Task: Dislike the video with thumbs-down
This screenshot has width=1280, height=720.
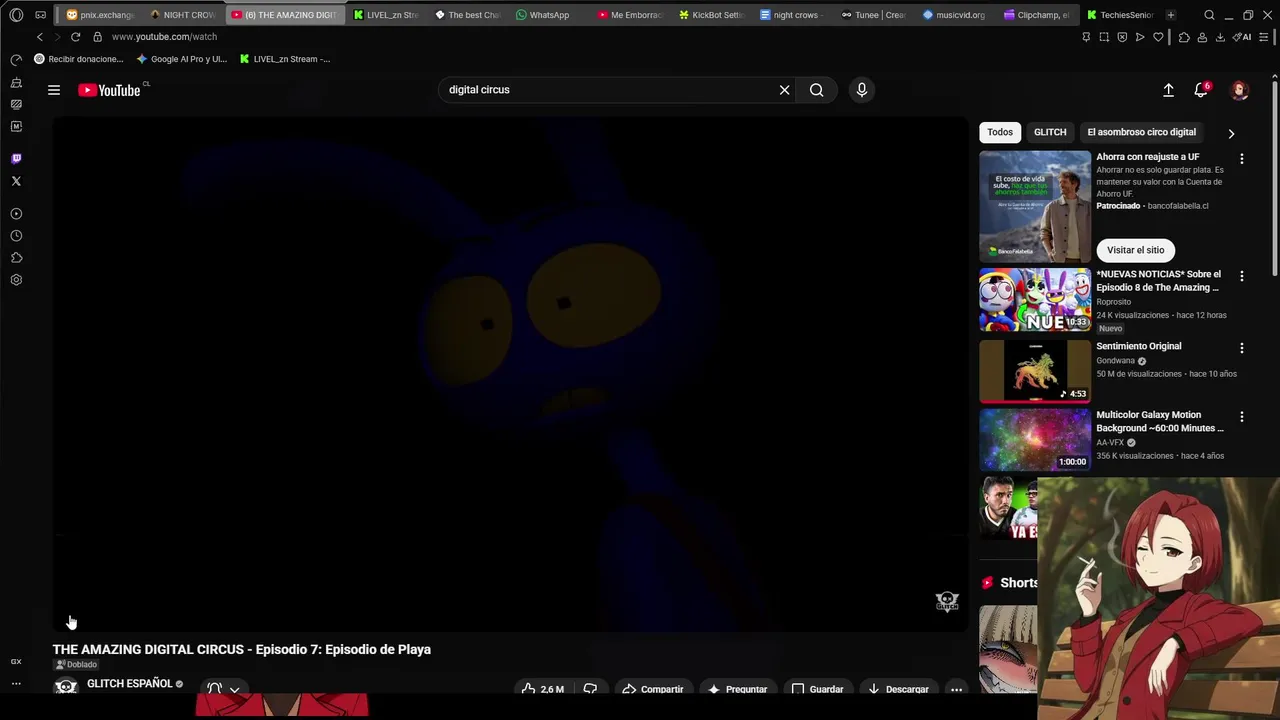Action: click(590, 689)
